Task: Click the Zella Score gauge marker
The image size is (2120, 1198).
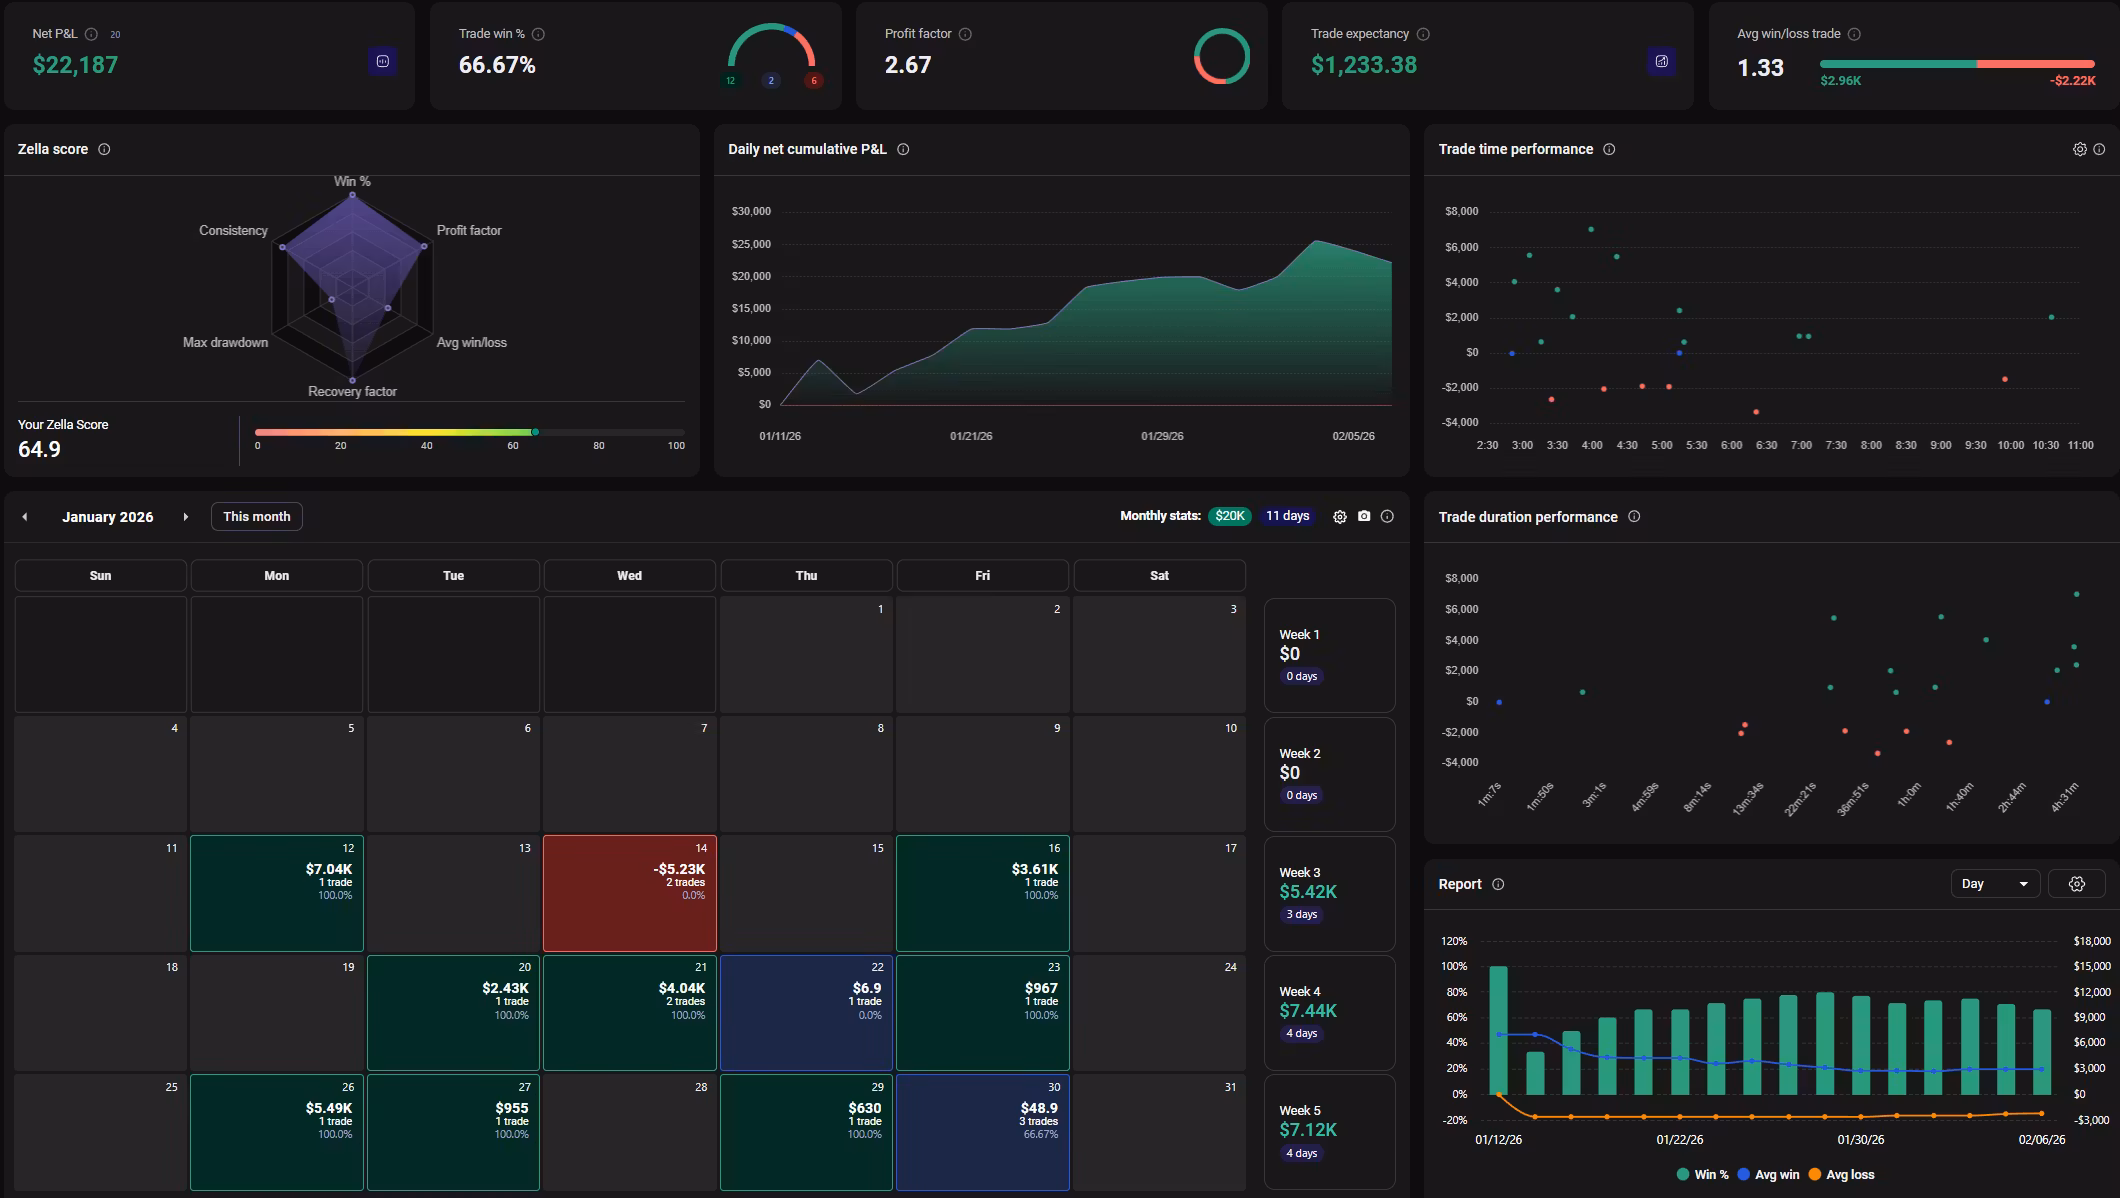Action: 536,432
